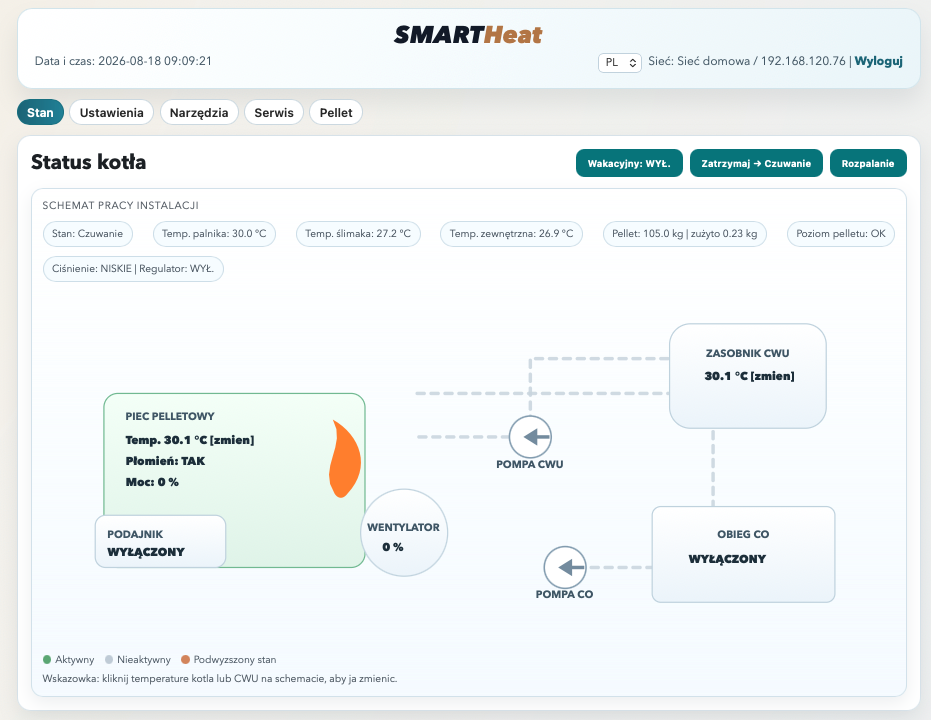Click the SCHEMAT PRACY INSTALACJI label
The height and width of the screenshot is (720, 931).
121,205
